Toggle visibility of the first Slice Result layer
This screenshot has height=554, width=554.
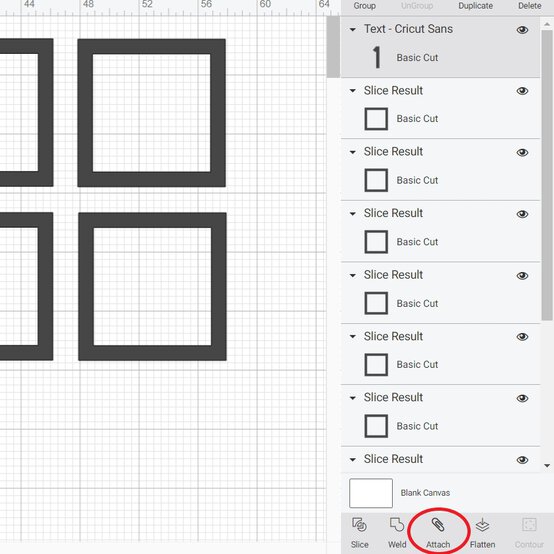[x=522, y=91]
